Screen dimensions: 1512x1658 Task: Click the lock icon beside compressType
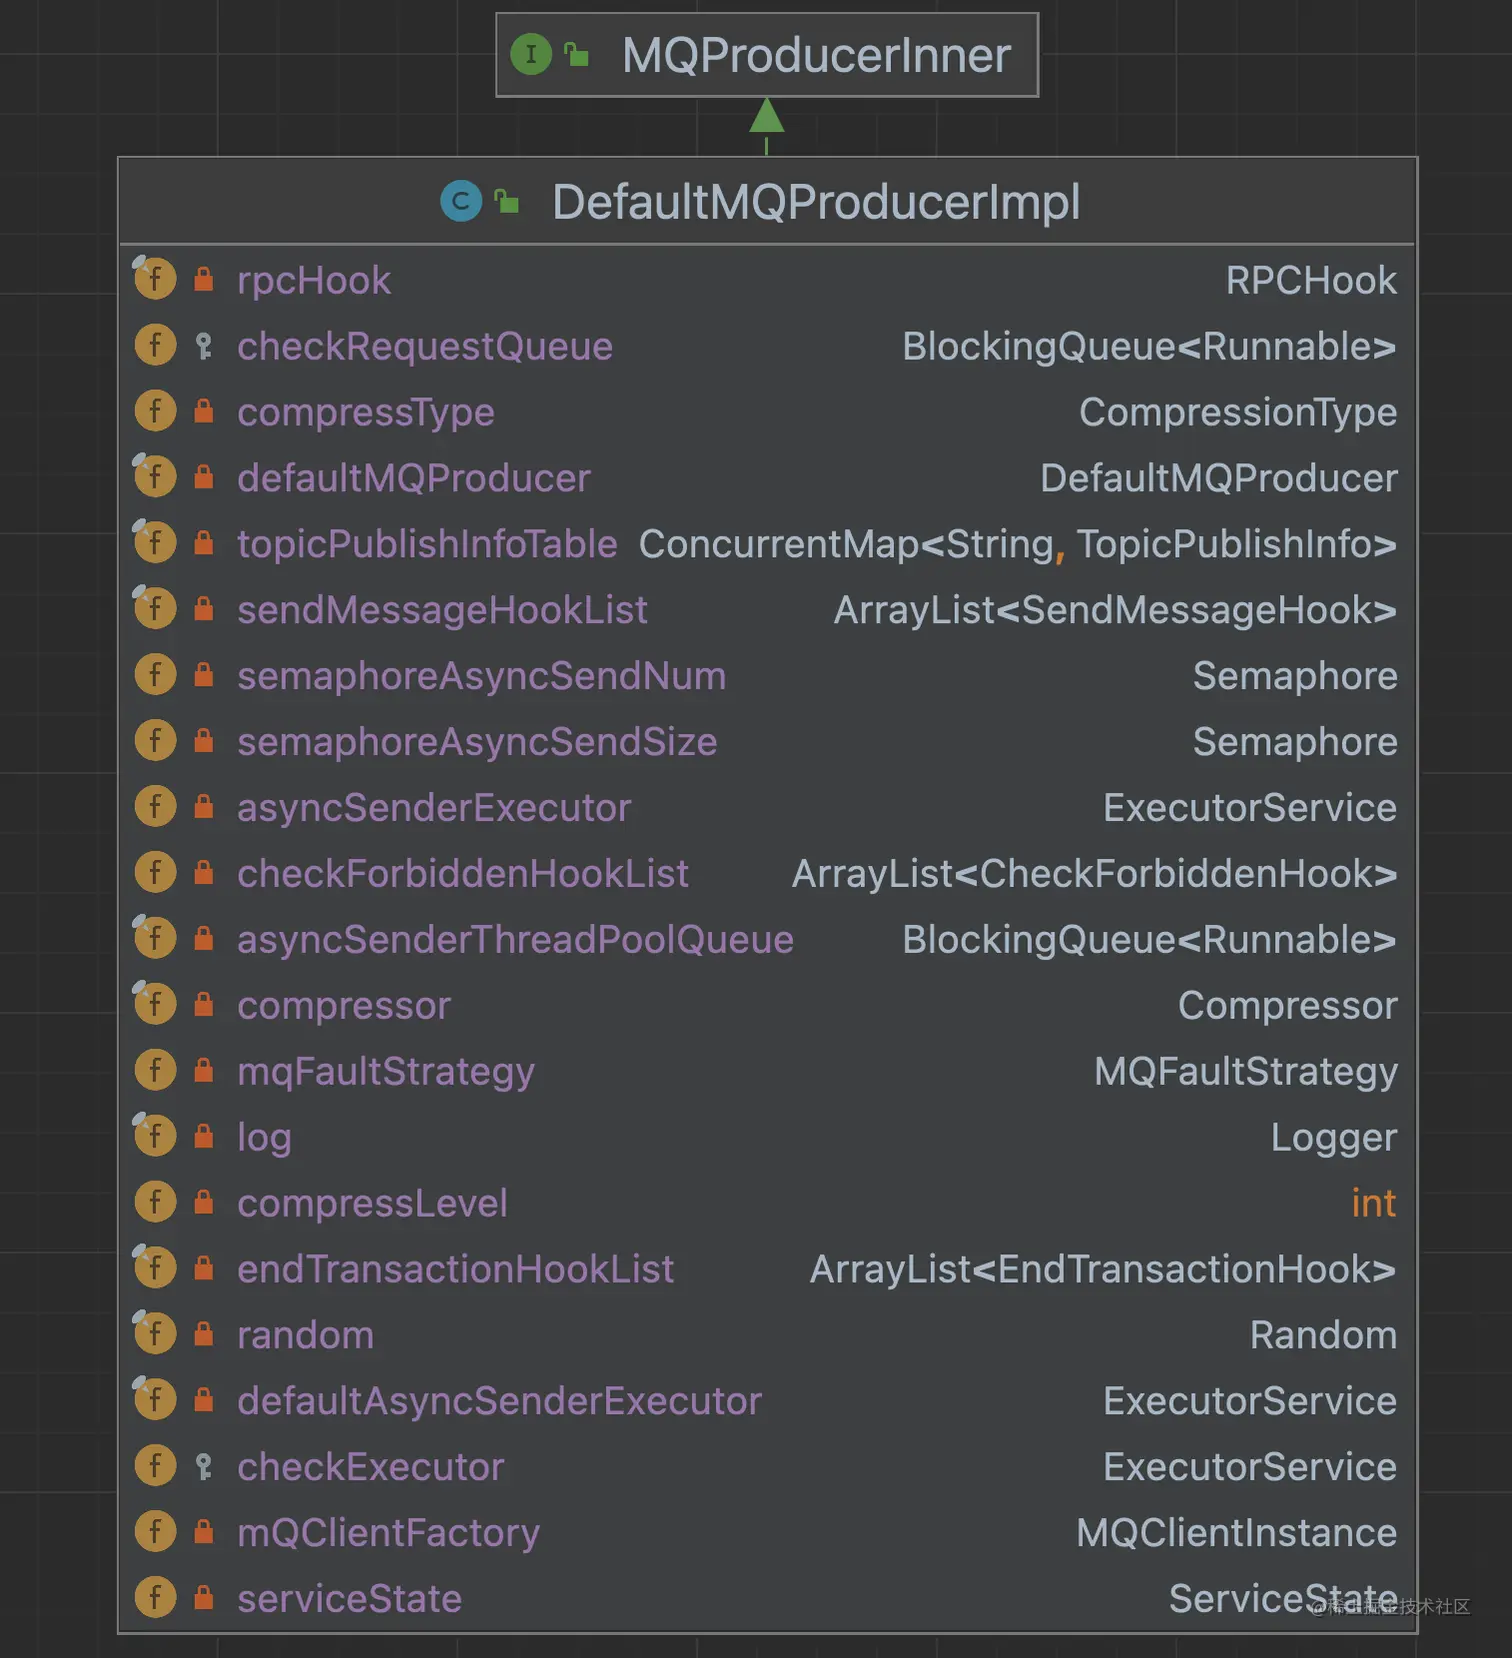point(204,412)
